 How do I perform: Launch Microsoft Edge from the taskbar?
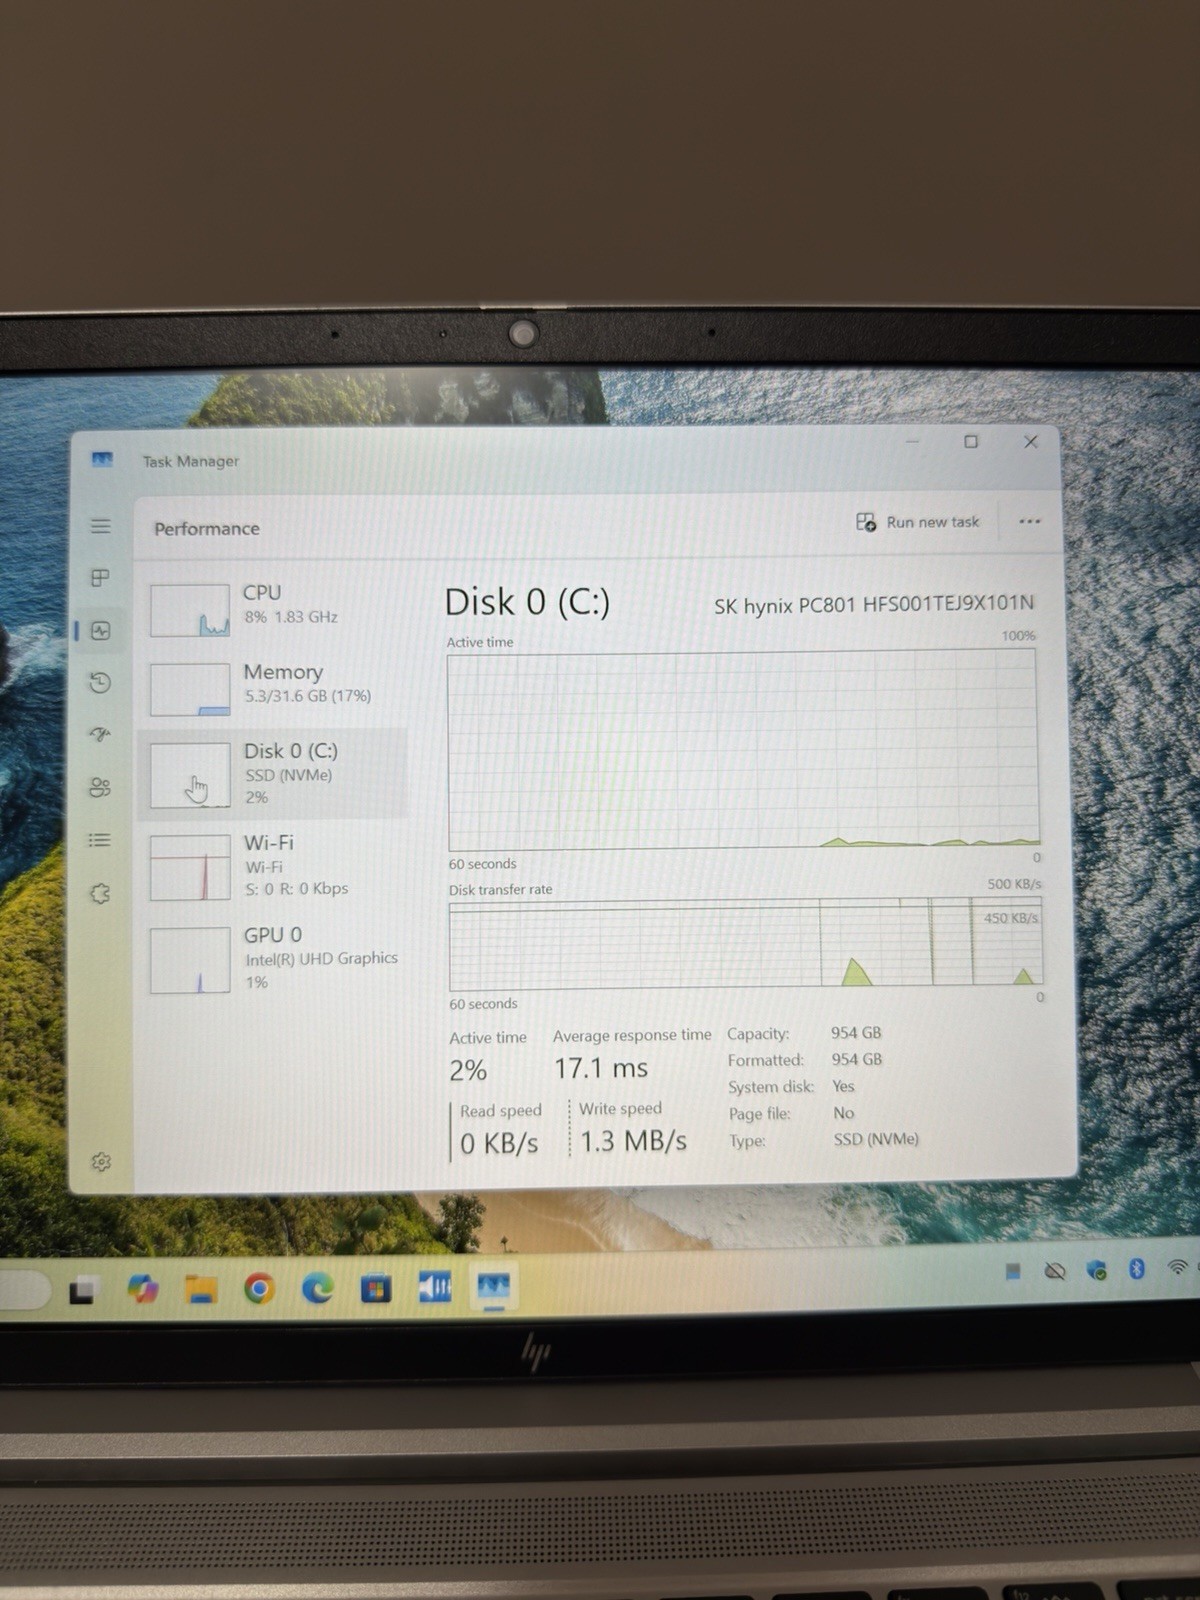pyautogui.click(x=318, y=1290)
